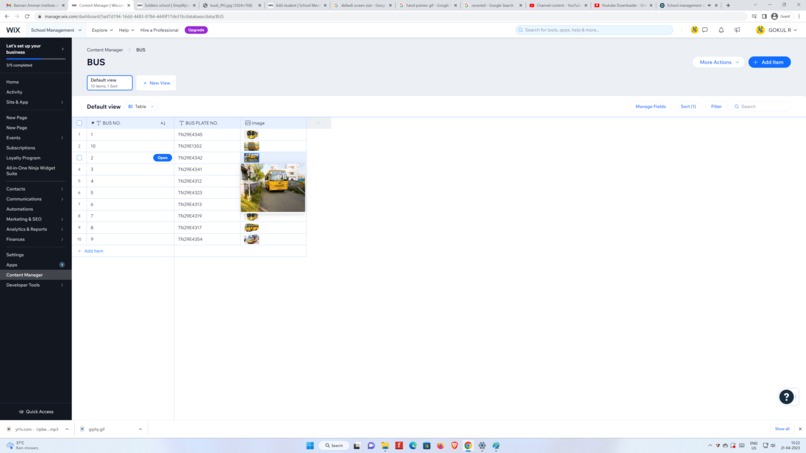The height and width of the screenshot is (453, 806).
Task: Expand the Help menu
Action: (x=126, y=30)
